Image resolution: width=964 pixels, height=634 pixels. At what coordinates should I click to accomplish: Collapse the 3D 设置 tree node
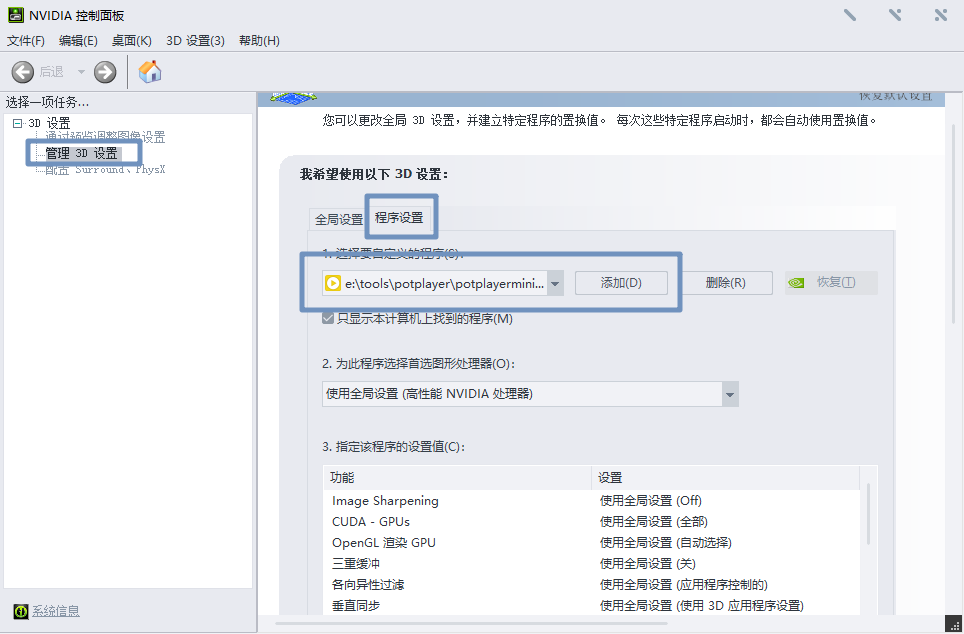coord(17,124)
